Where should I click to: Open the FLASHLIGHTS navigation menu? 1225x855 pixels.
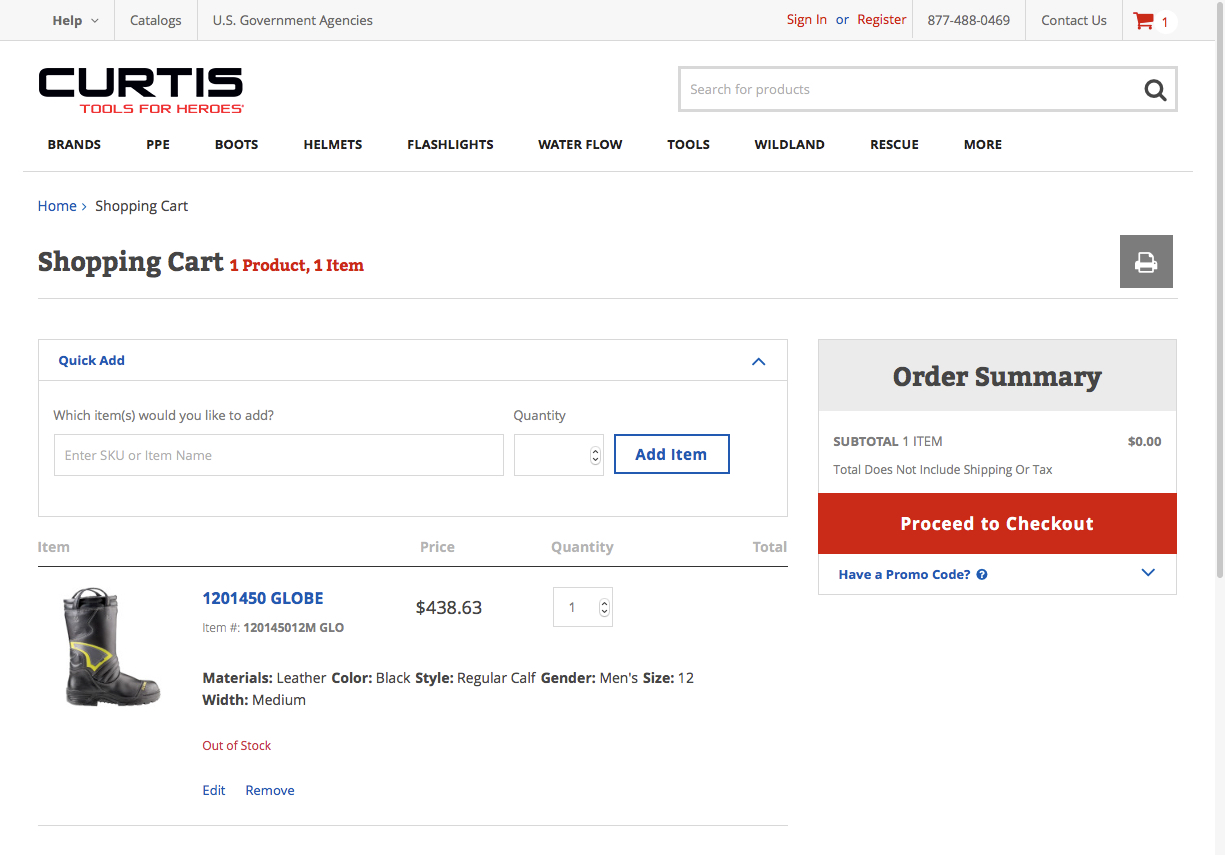tap(450, 144)
